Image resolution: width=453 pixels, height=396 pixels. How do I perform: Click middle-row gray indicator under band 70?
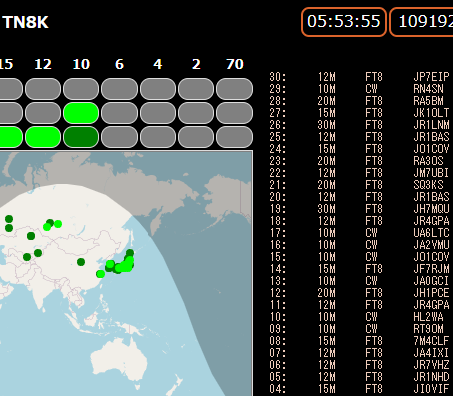(x=234, y=113)
